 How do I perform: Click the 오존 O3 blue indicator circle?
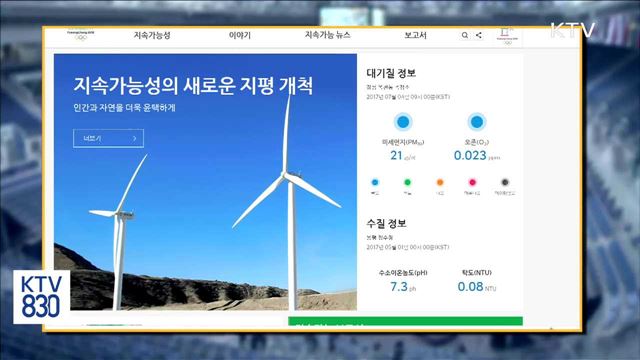tap(477, 122)
